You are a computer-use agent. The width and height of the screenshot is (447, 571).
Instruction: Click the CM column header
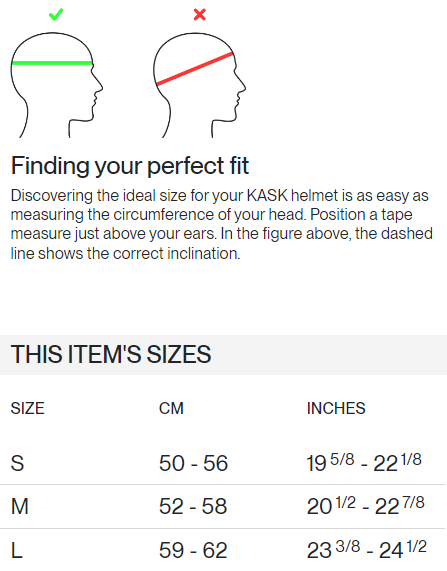click(x=171, y=408)
